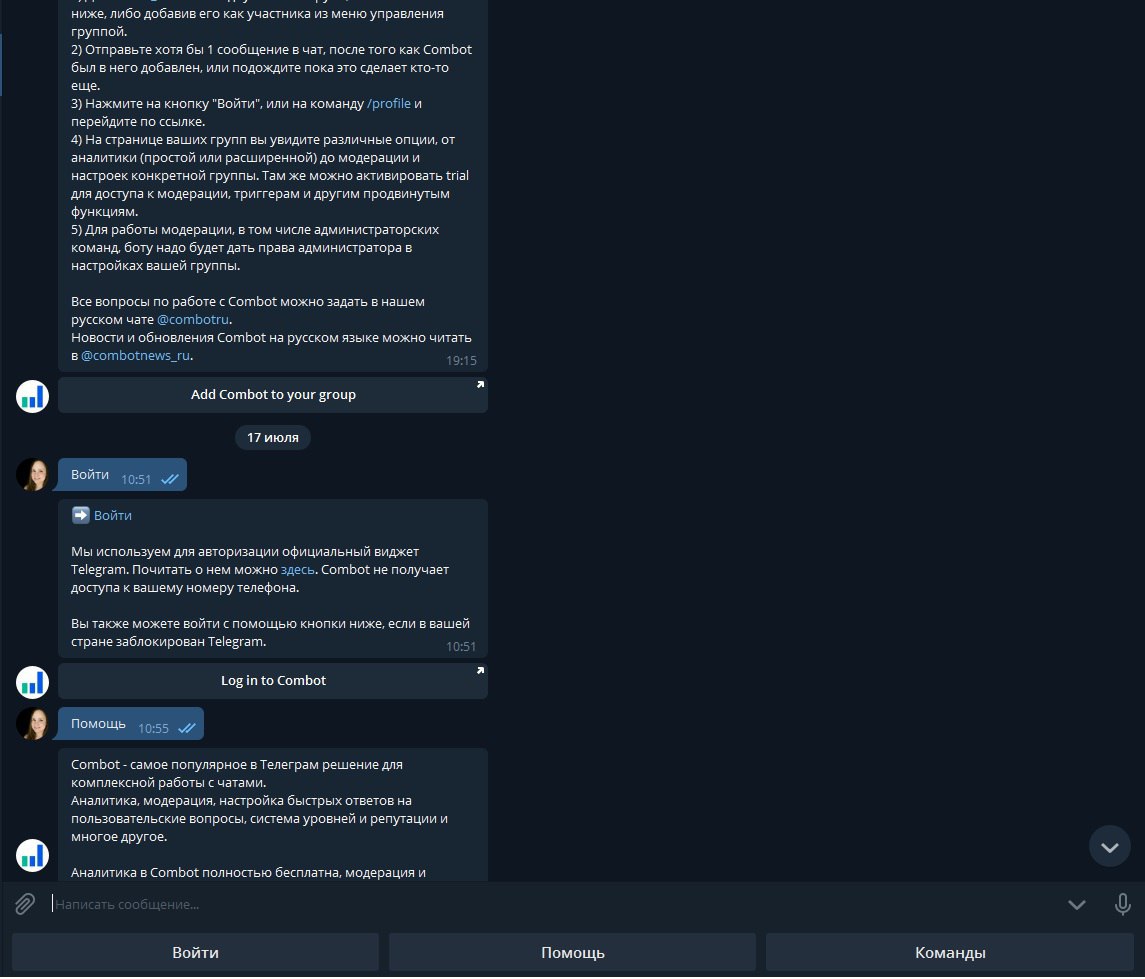The image size is (1145, 979).
Task: Click the microphone voice message icon
Action: point(1122,904)
